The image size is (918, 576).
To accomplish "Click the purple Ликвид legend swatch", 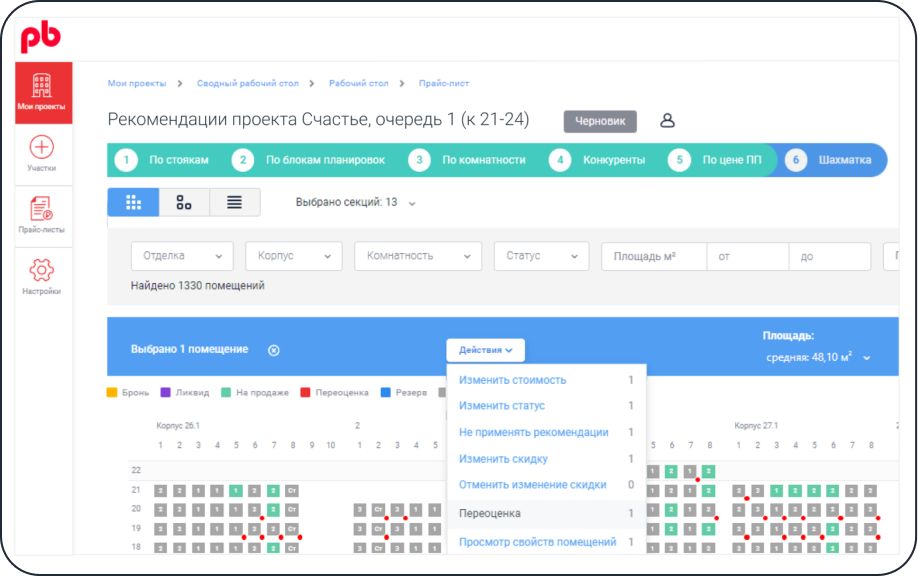I will pos(166,392).
